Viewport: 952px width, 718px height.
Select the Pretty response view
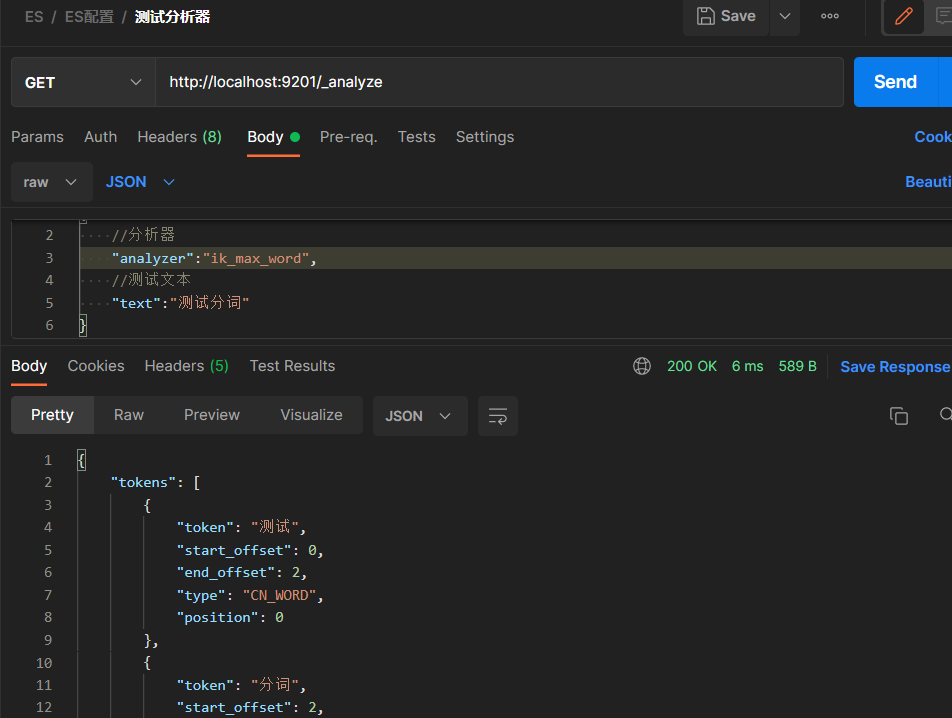(52, 415)
